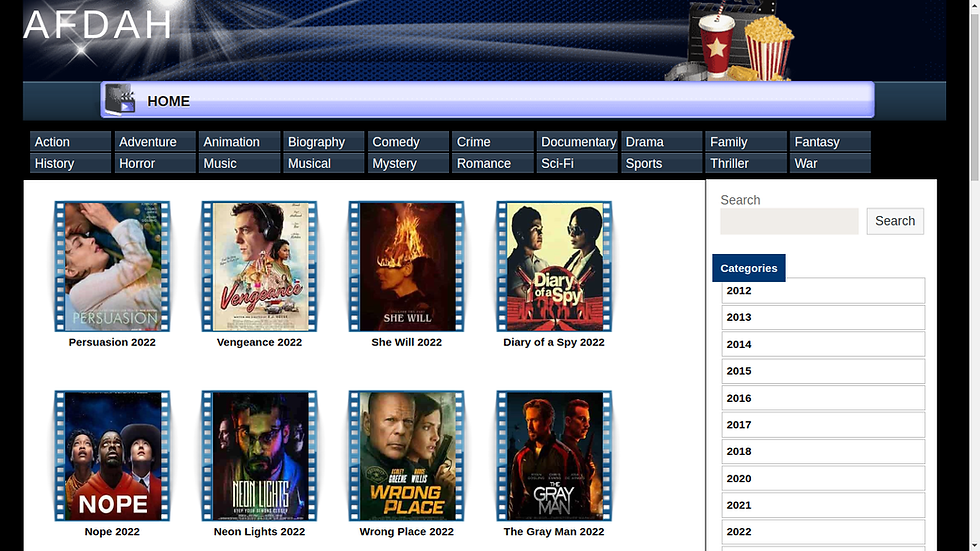Click the Nope 2022 title link
The image size is (980, 551).
pos(112,532)
